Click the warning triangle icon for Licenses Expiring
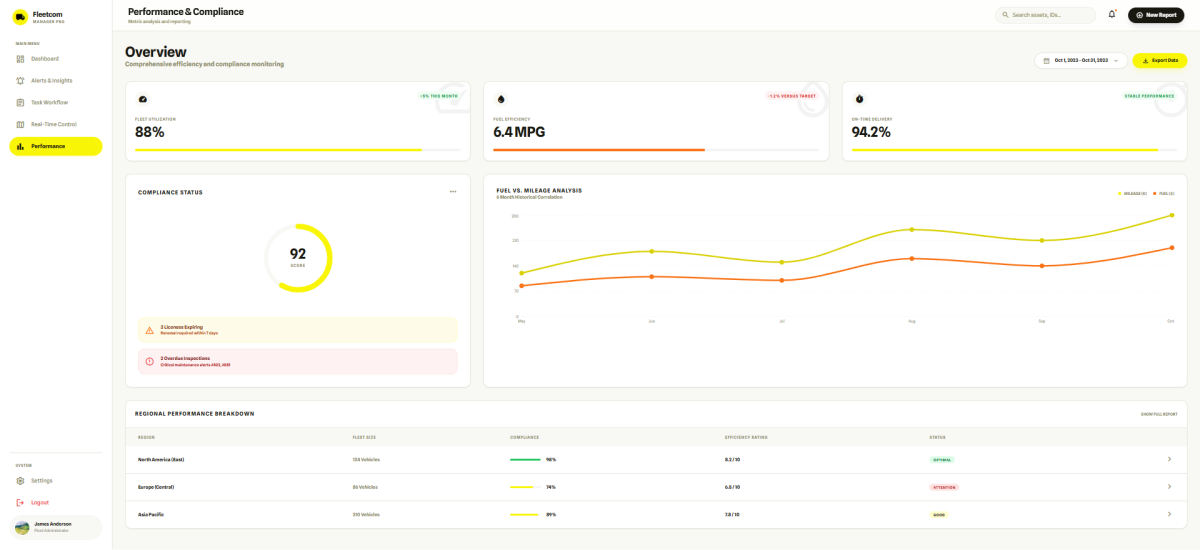 coord(149,330)
